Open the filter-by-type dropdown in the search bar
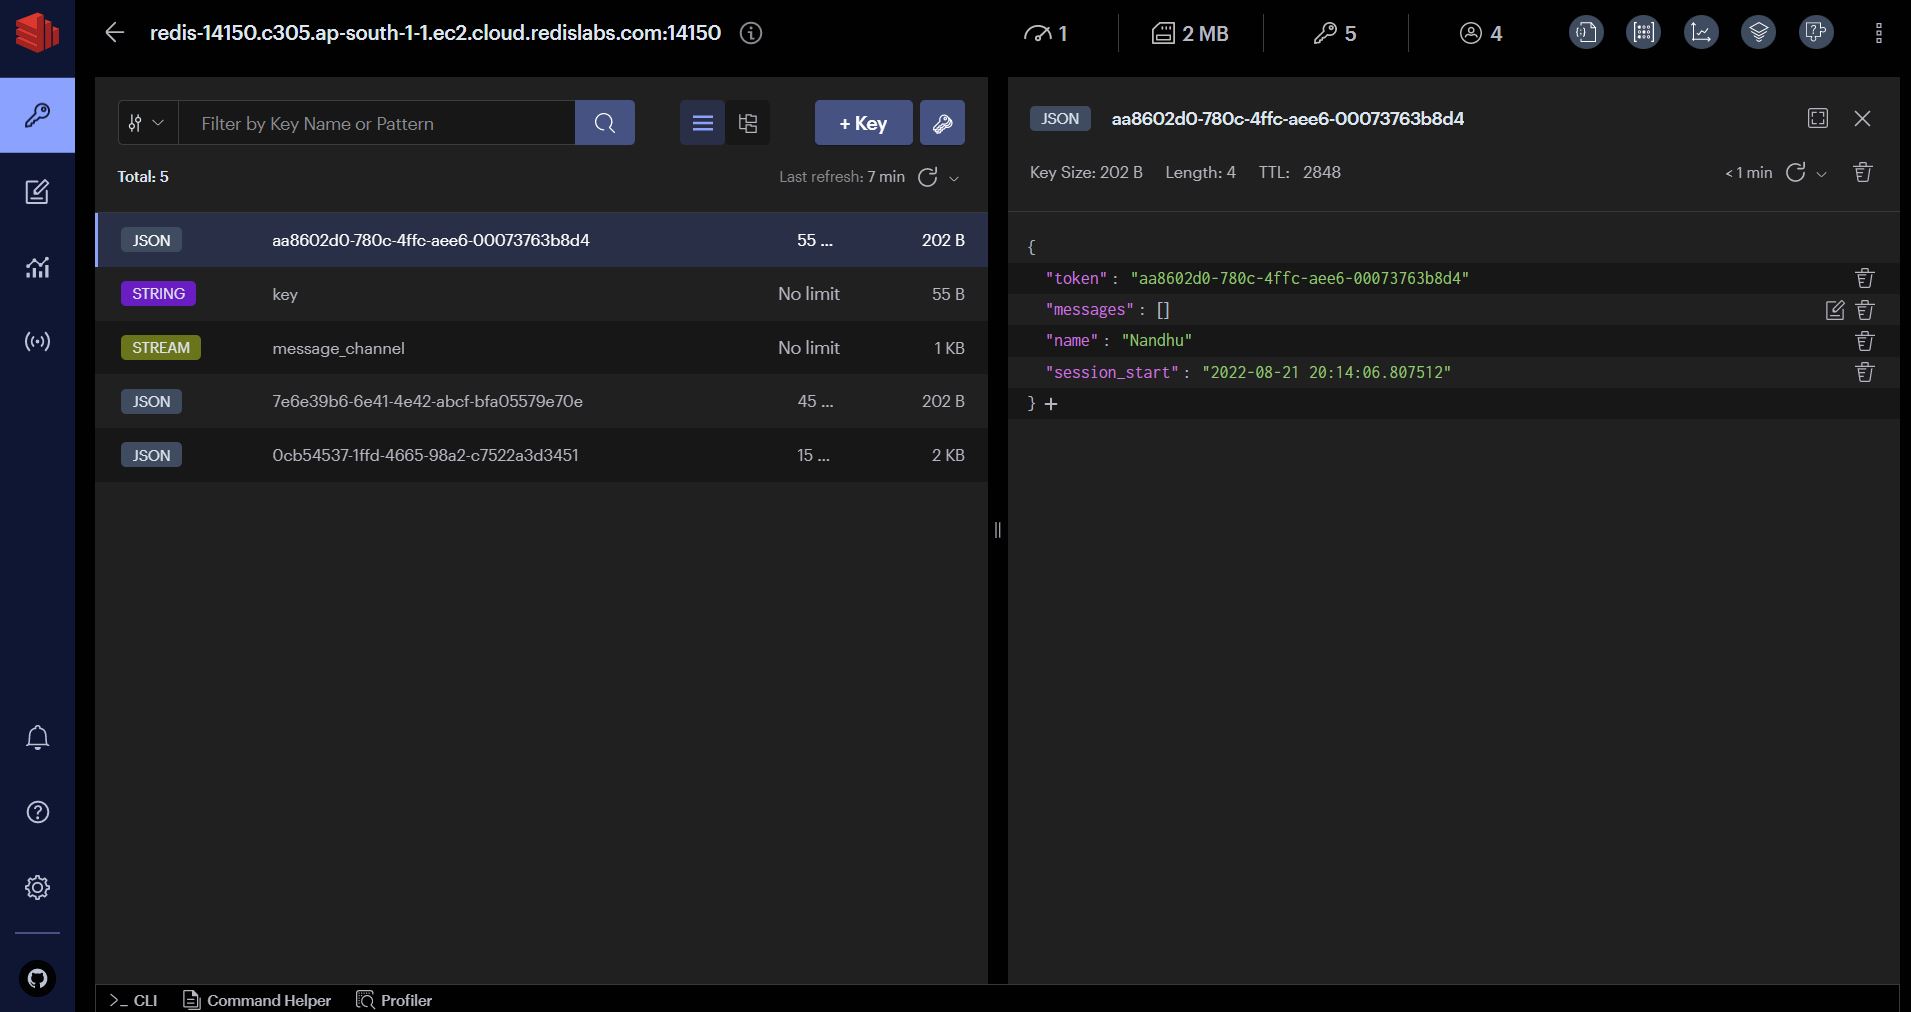 (146, 122)
